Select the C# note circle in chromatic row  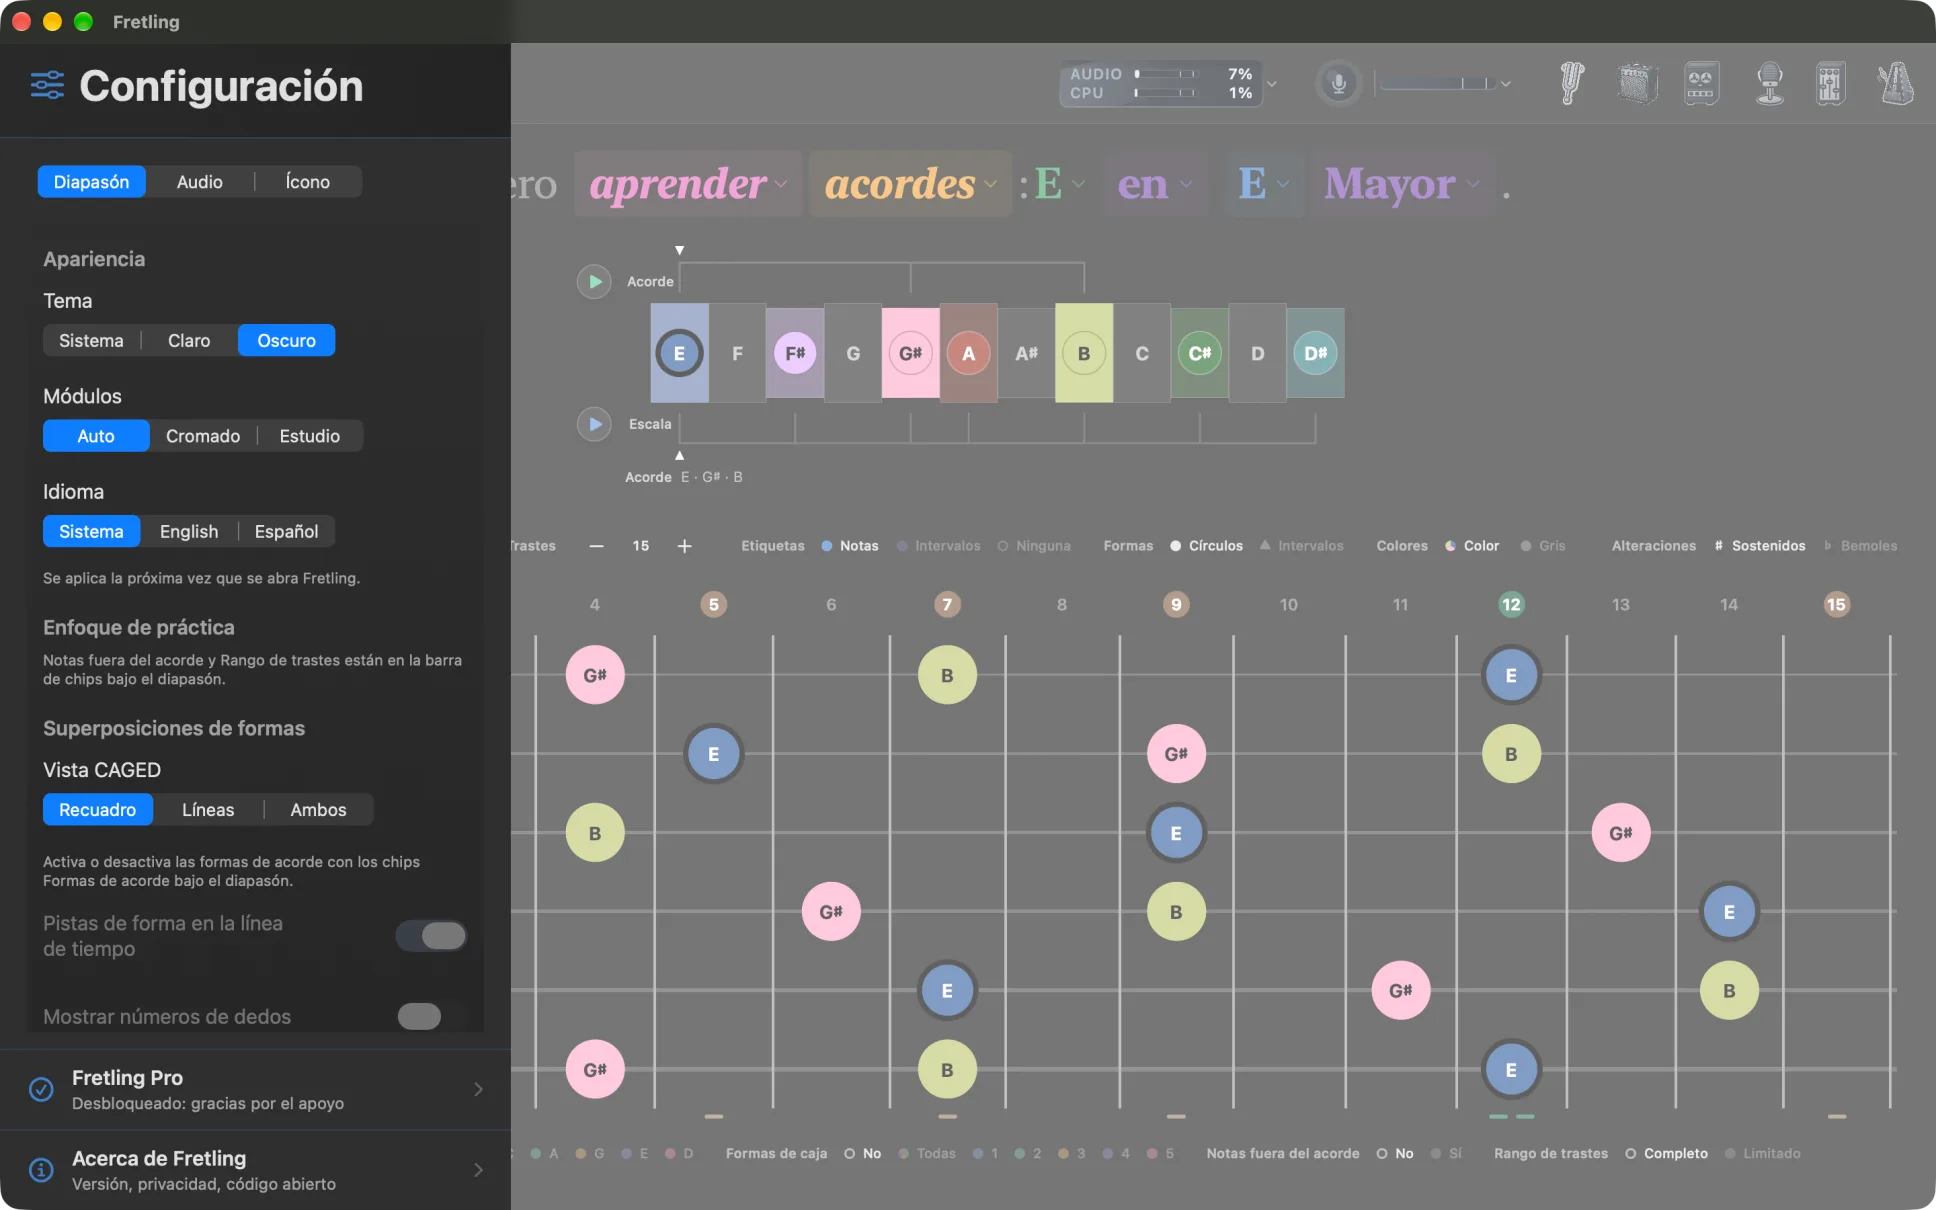(x=1199, y=353)
